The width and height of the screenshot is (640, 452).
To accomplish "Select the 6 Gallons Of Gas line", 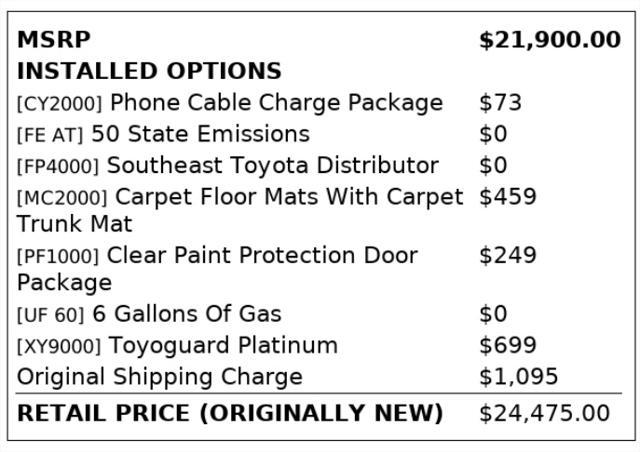I will (x=186, y=314).
